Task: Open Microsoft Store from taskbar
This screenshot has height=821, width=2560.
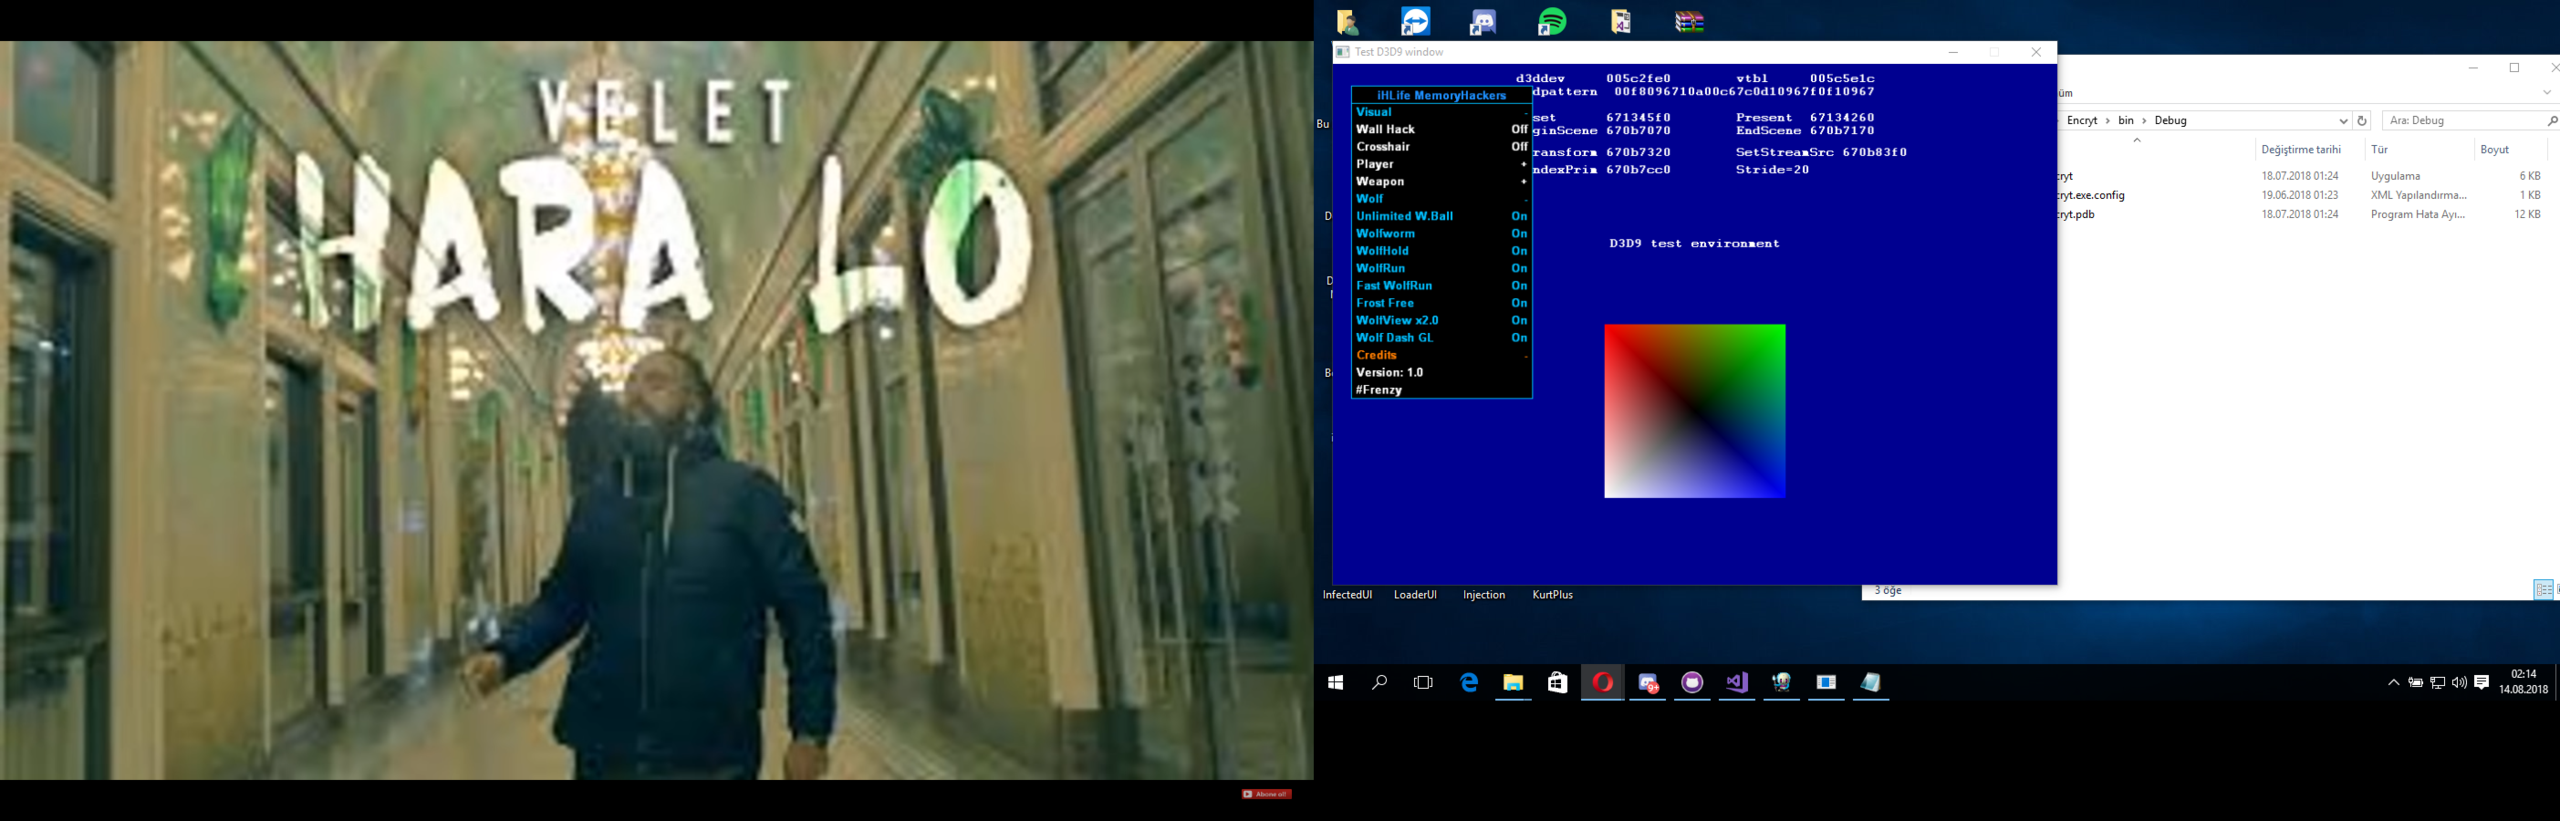Action: point(1557,682)
